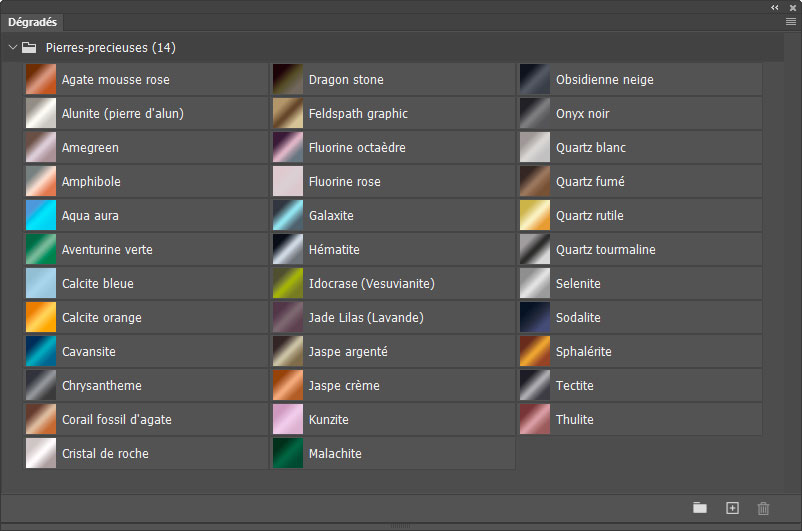Select the Pierres-precieuses folder icon
The width and height of the screenshot is (802, 531).
click(x=30, y=47)
